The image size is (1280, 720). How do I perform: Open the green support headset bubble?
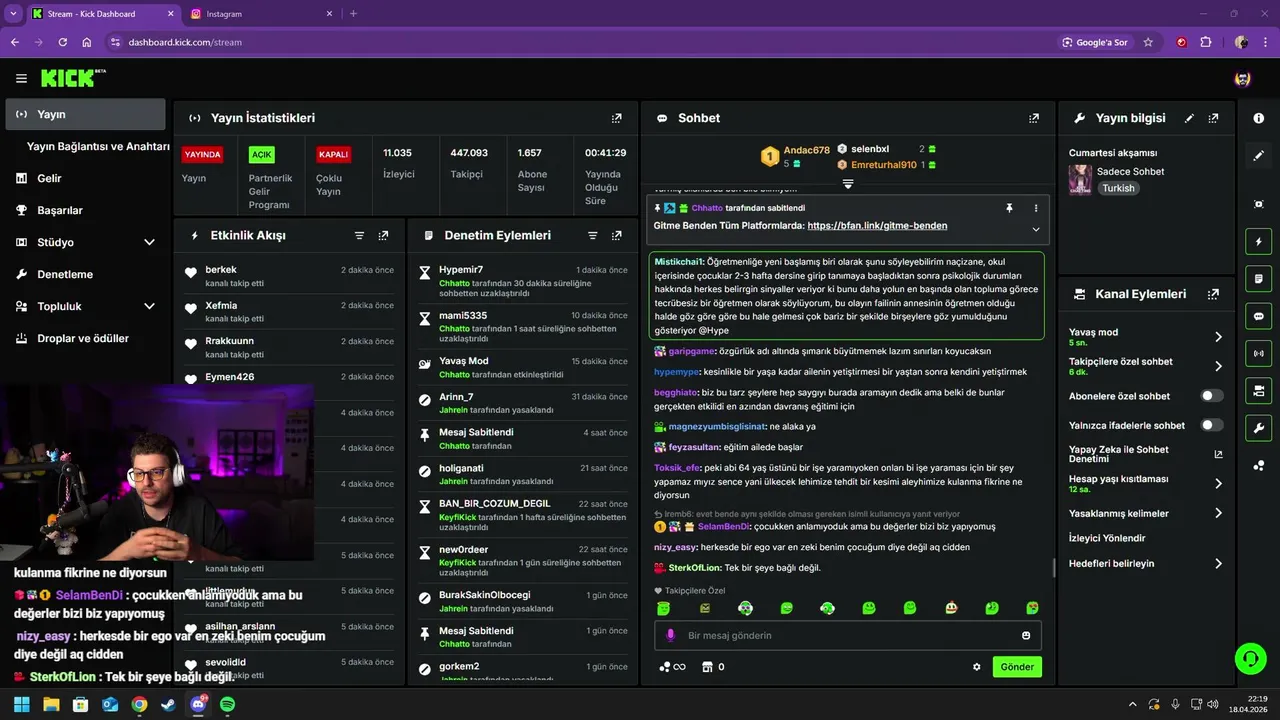(x=1250, y=658)
